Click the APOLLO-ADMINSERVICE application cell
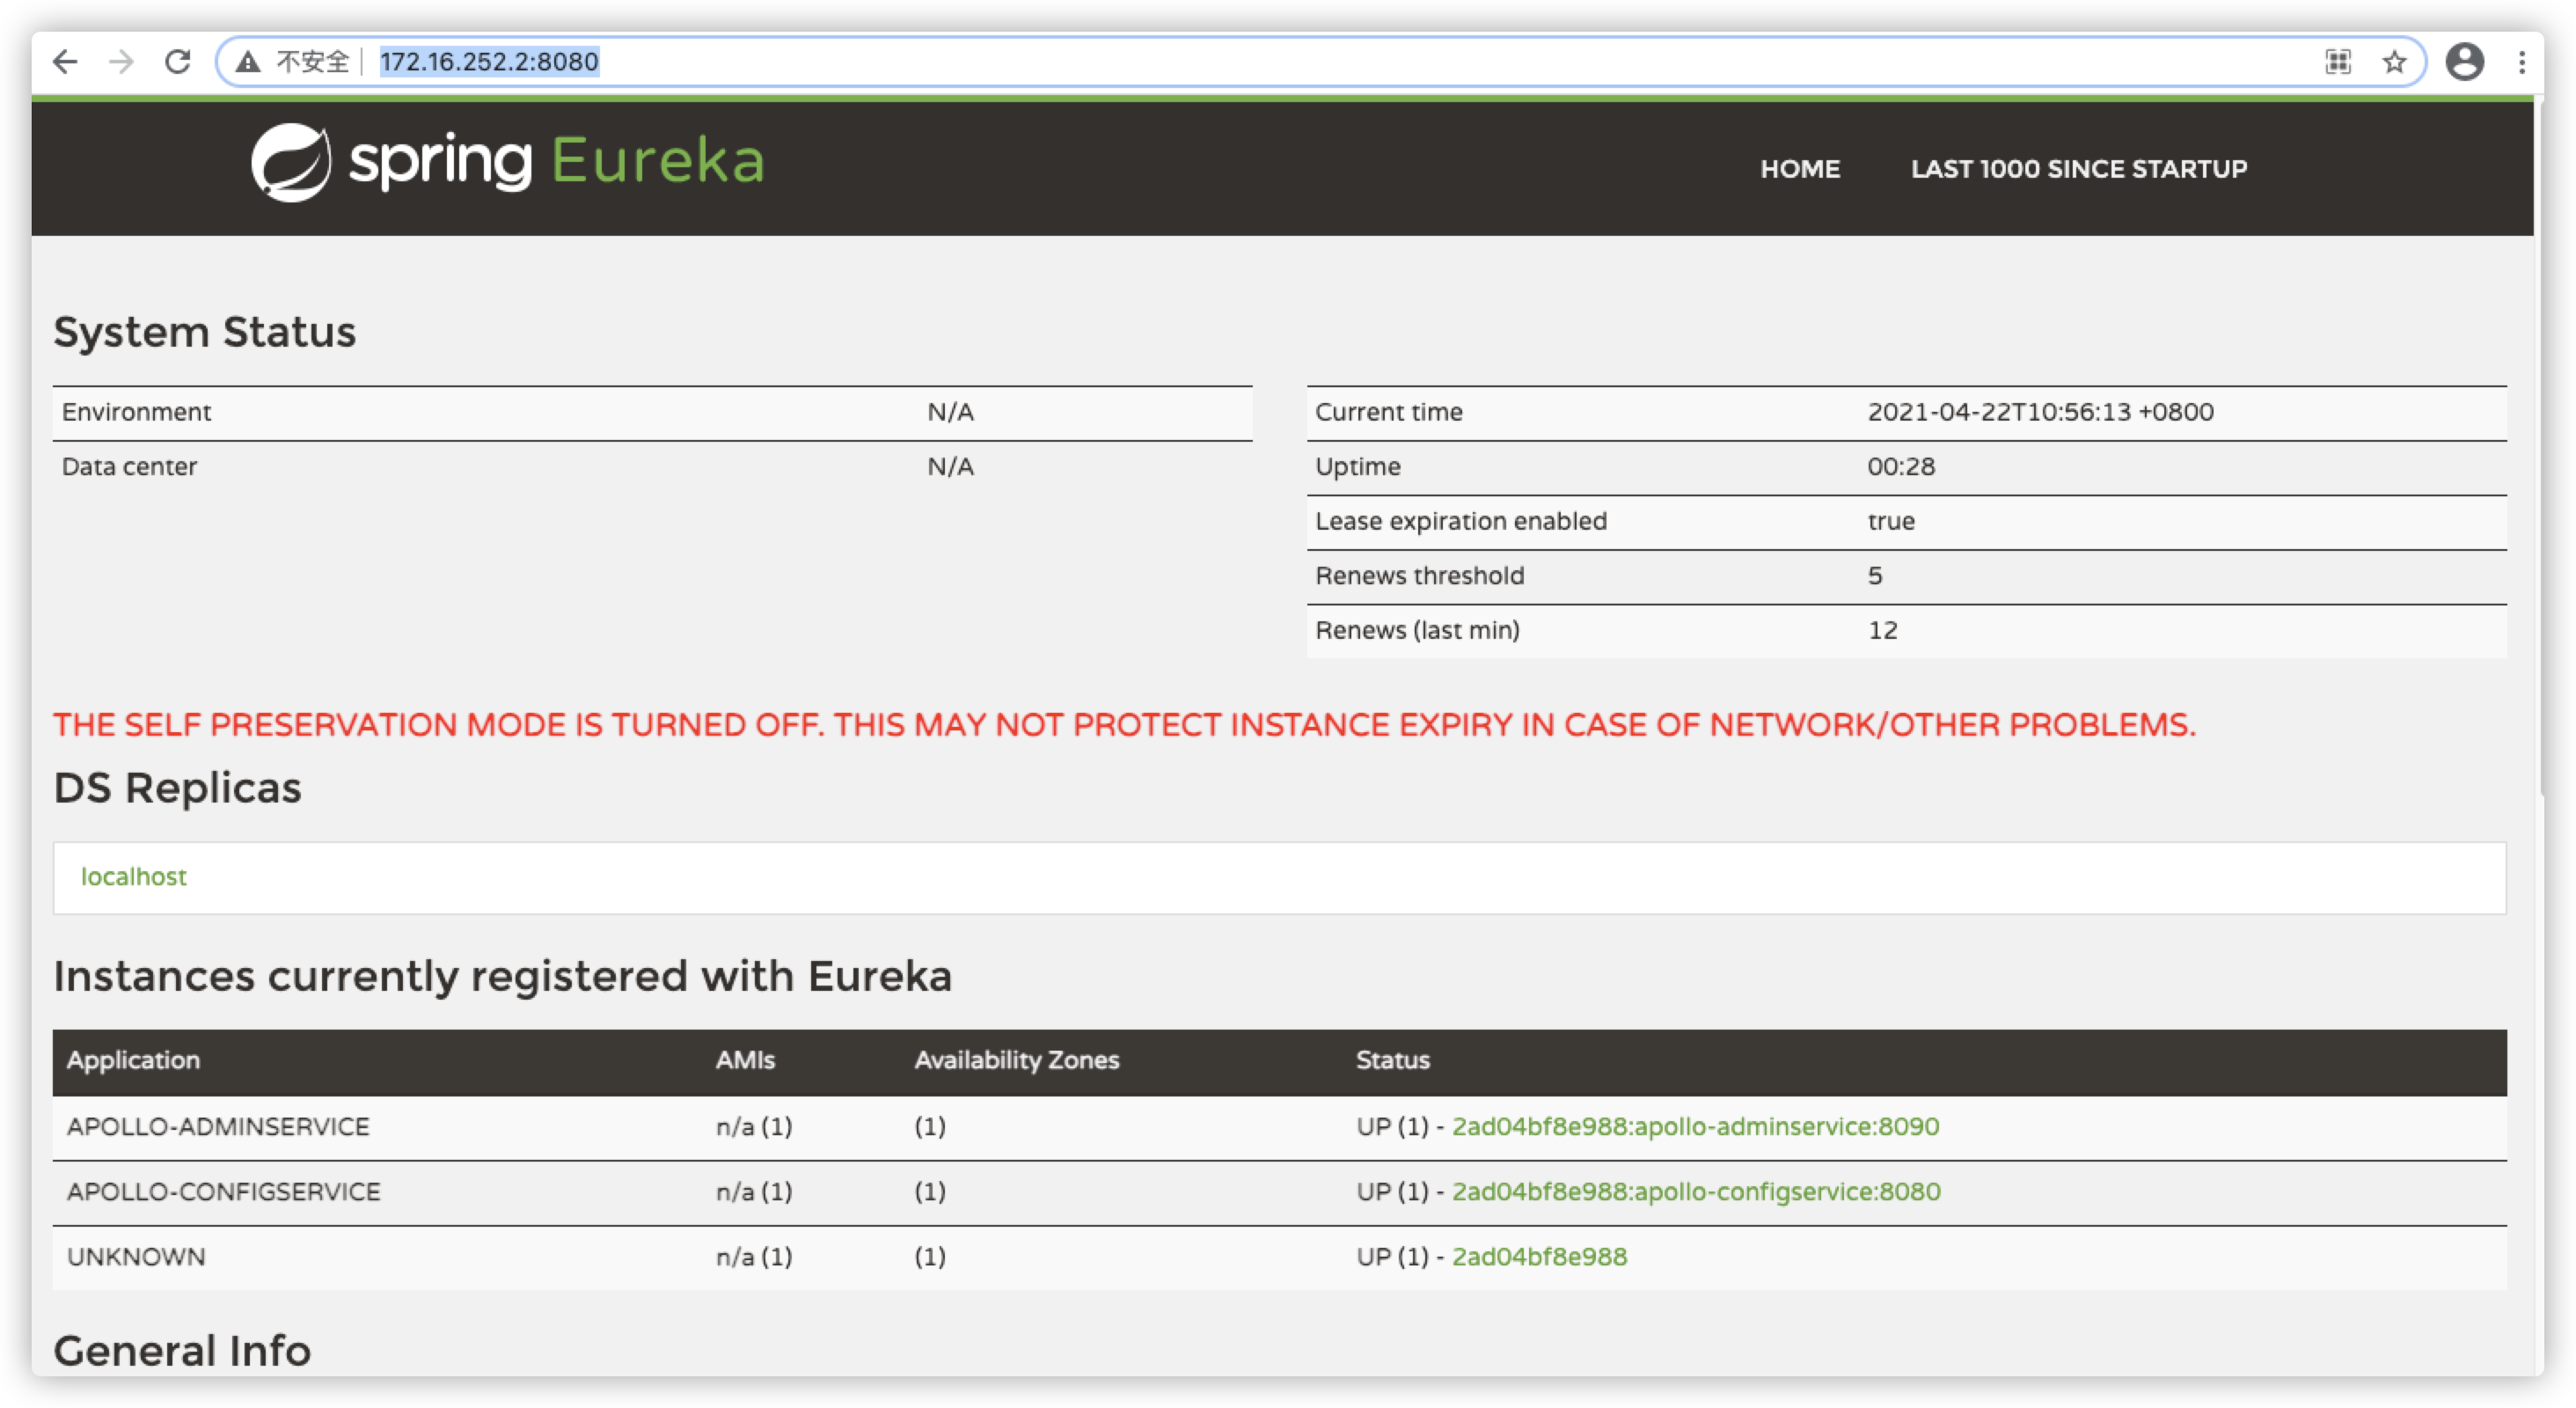The image size is (2576, 1408). 218,1127
